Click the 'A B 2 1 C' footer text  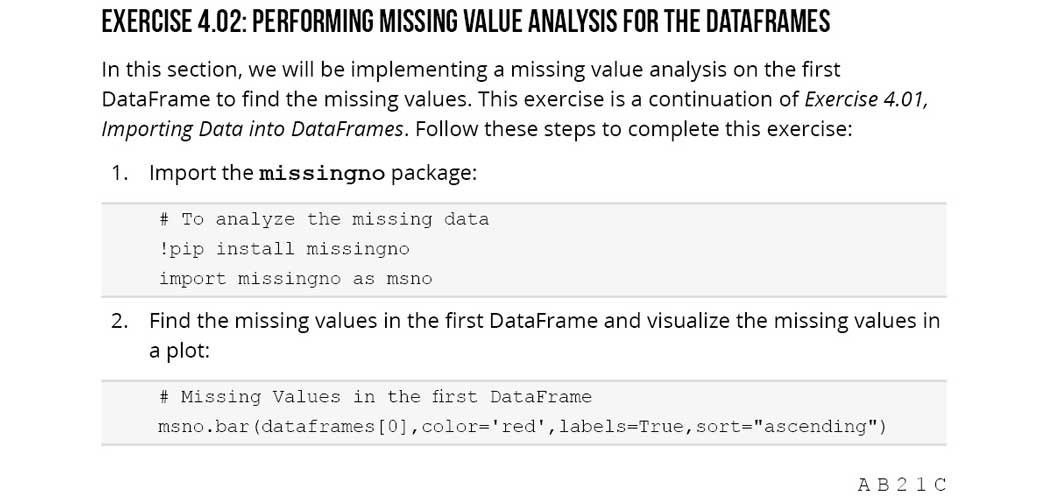tap(901, 485)
